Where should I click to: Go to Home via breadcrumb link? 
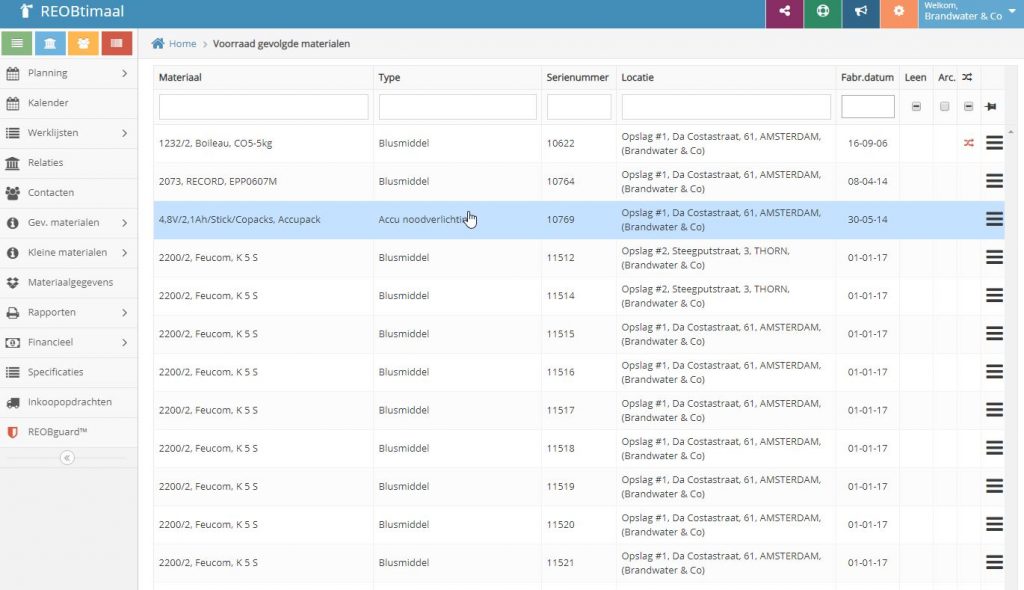tap(181, 44)
